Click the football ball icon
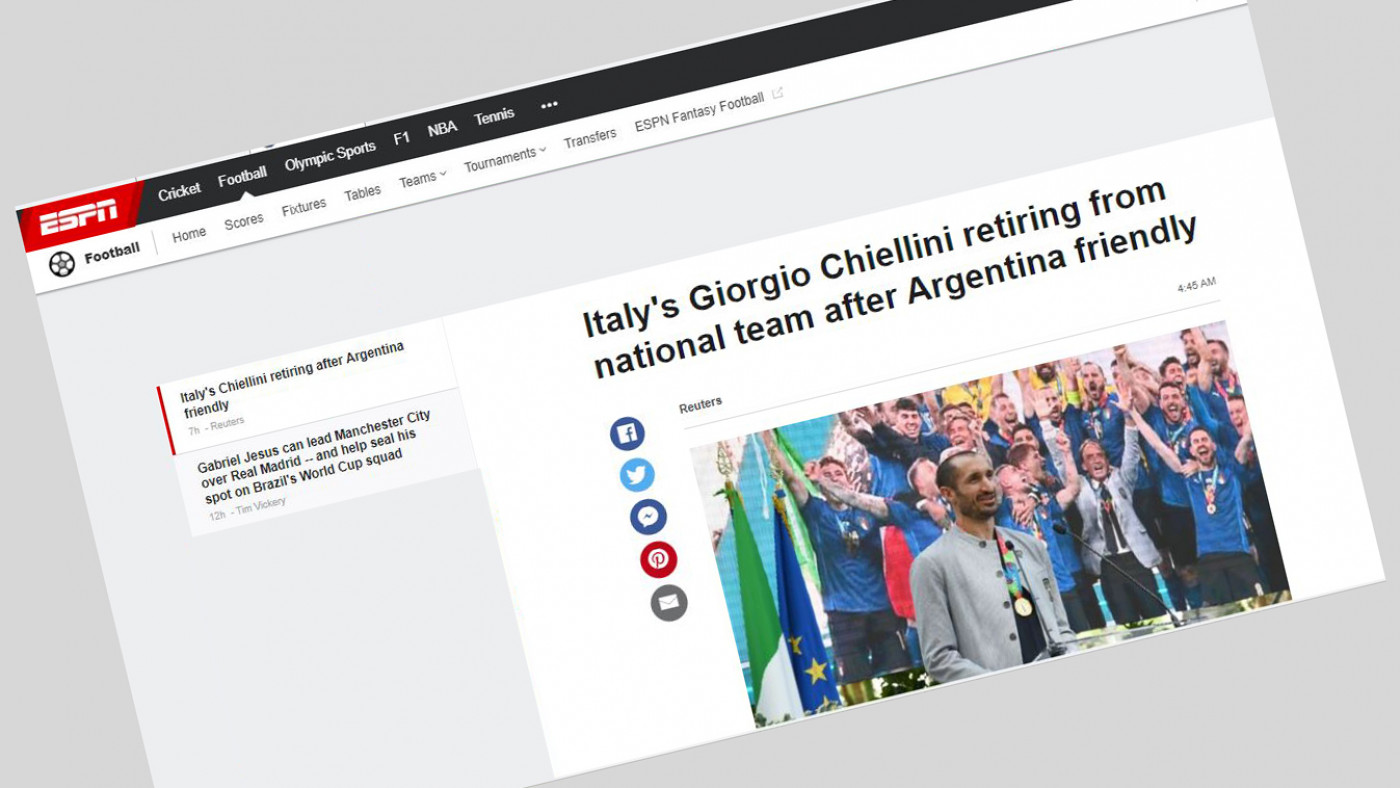The height and width of the screenshot is (788, 1400). point(62,264)
